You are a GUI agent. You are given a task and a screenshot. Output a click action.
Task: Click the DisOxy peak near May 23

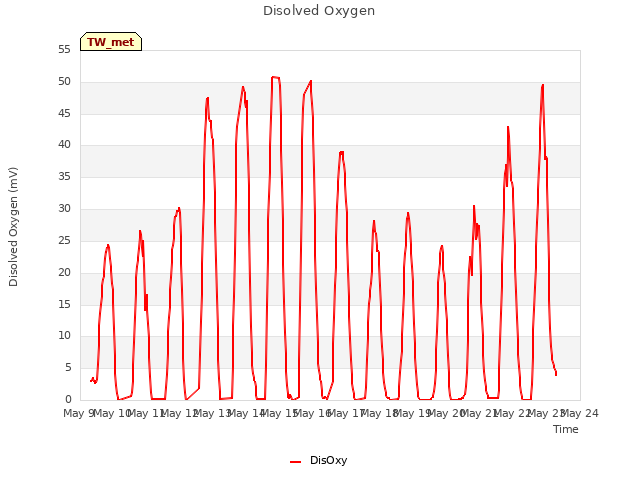[542, 85]
